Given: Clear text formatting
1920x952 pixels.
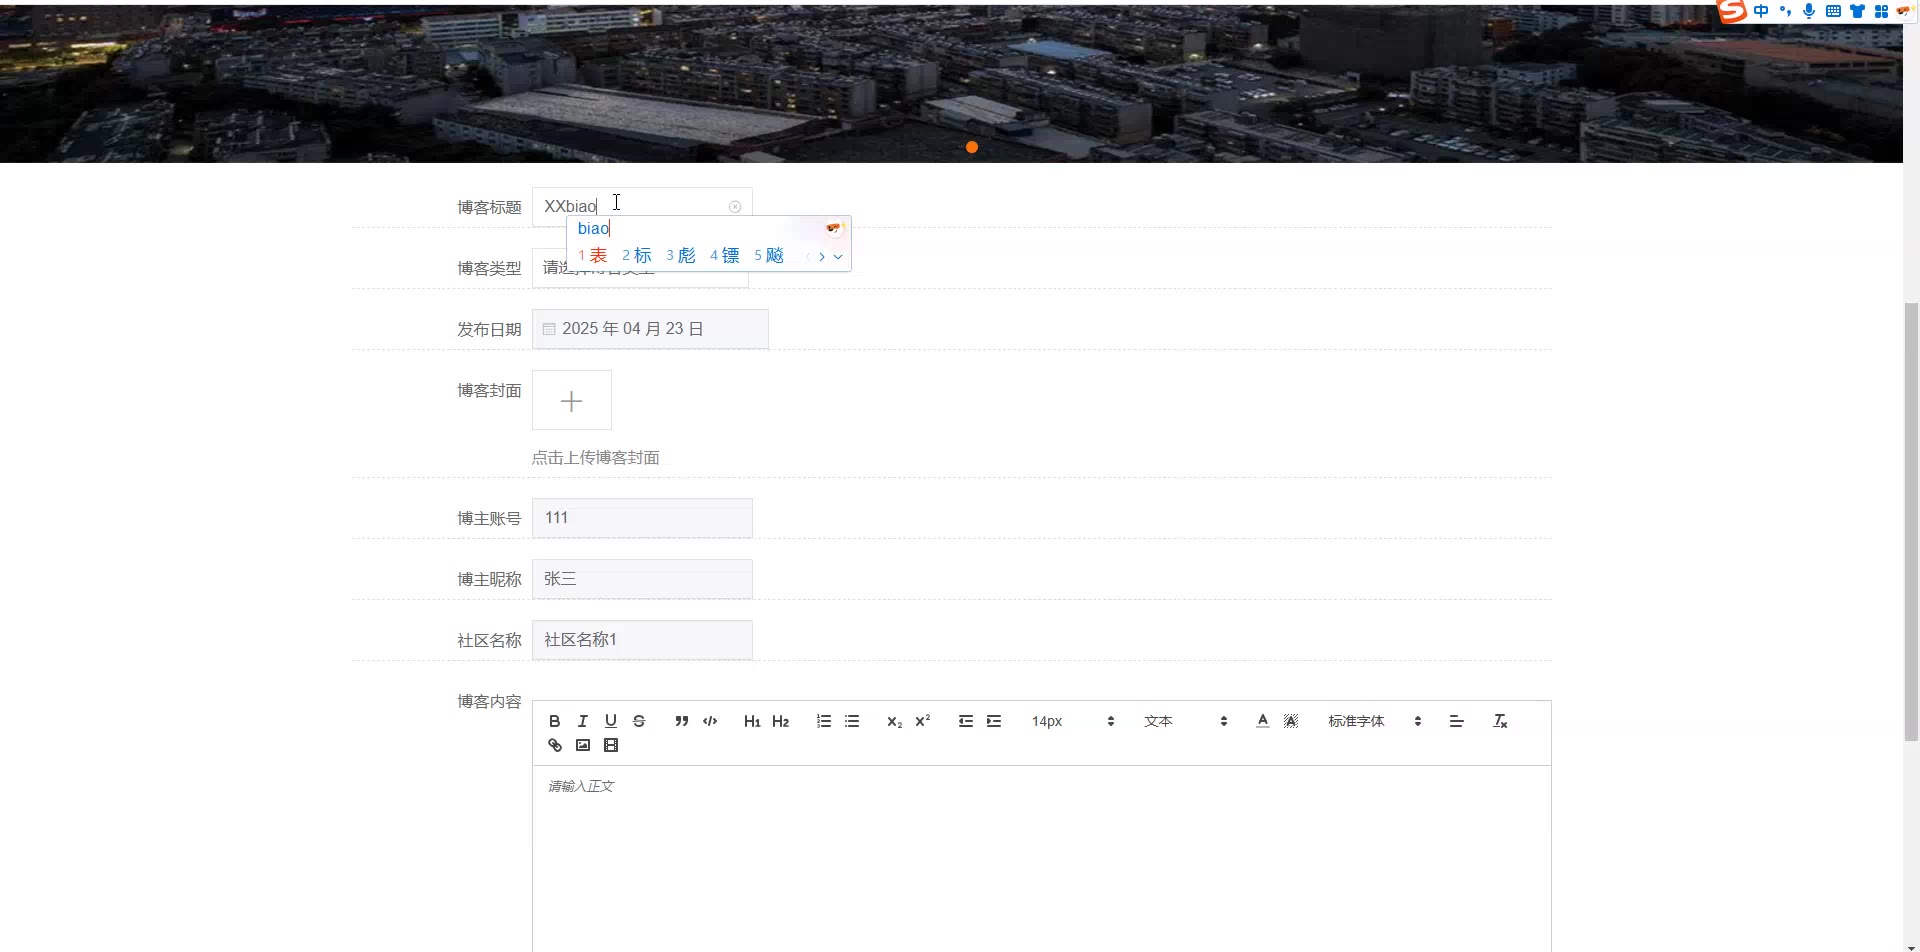Looking at the screenshot, I should point(1500,721).
